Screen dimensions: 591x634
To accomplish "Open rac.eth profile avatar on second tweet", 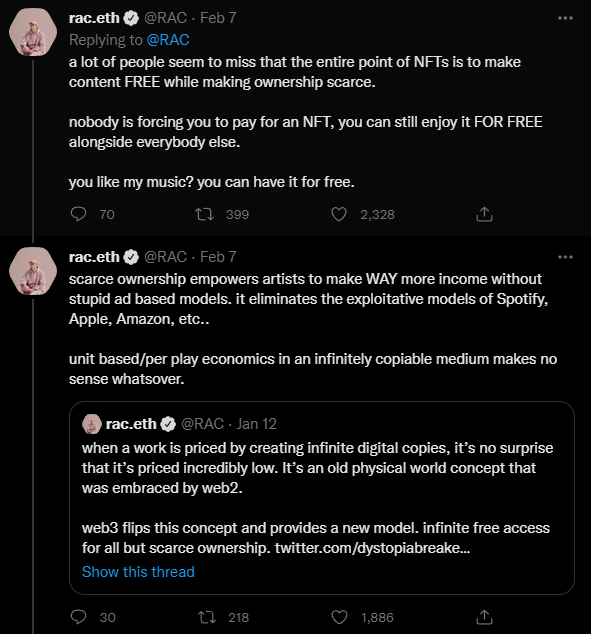I will (33, 271).
